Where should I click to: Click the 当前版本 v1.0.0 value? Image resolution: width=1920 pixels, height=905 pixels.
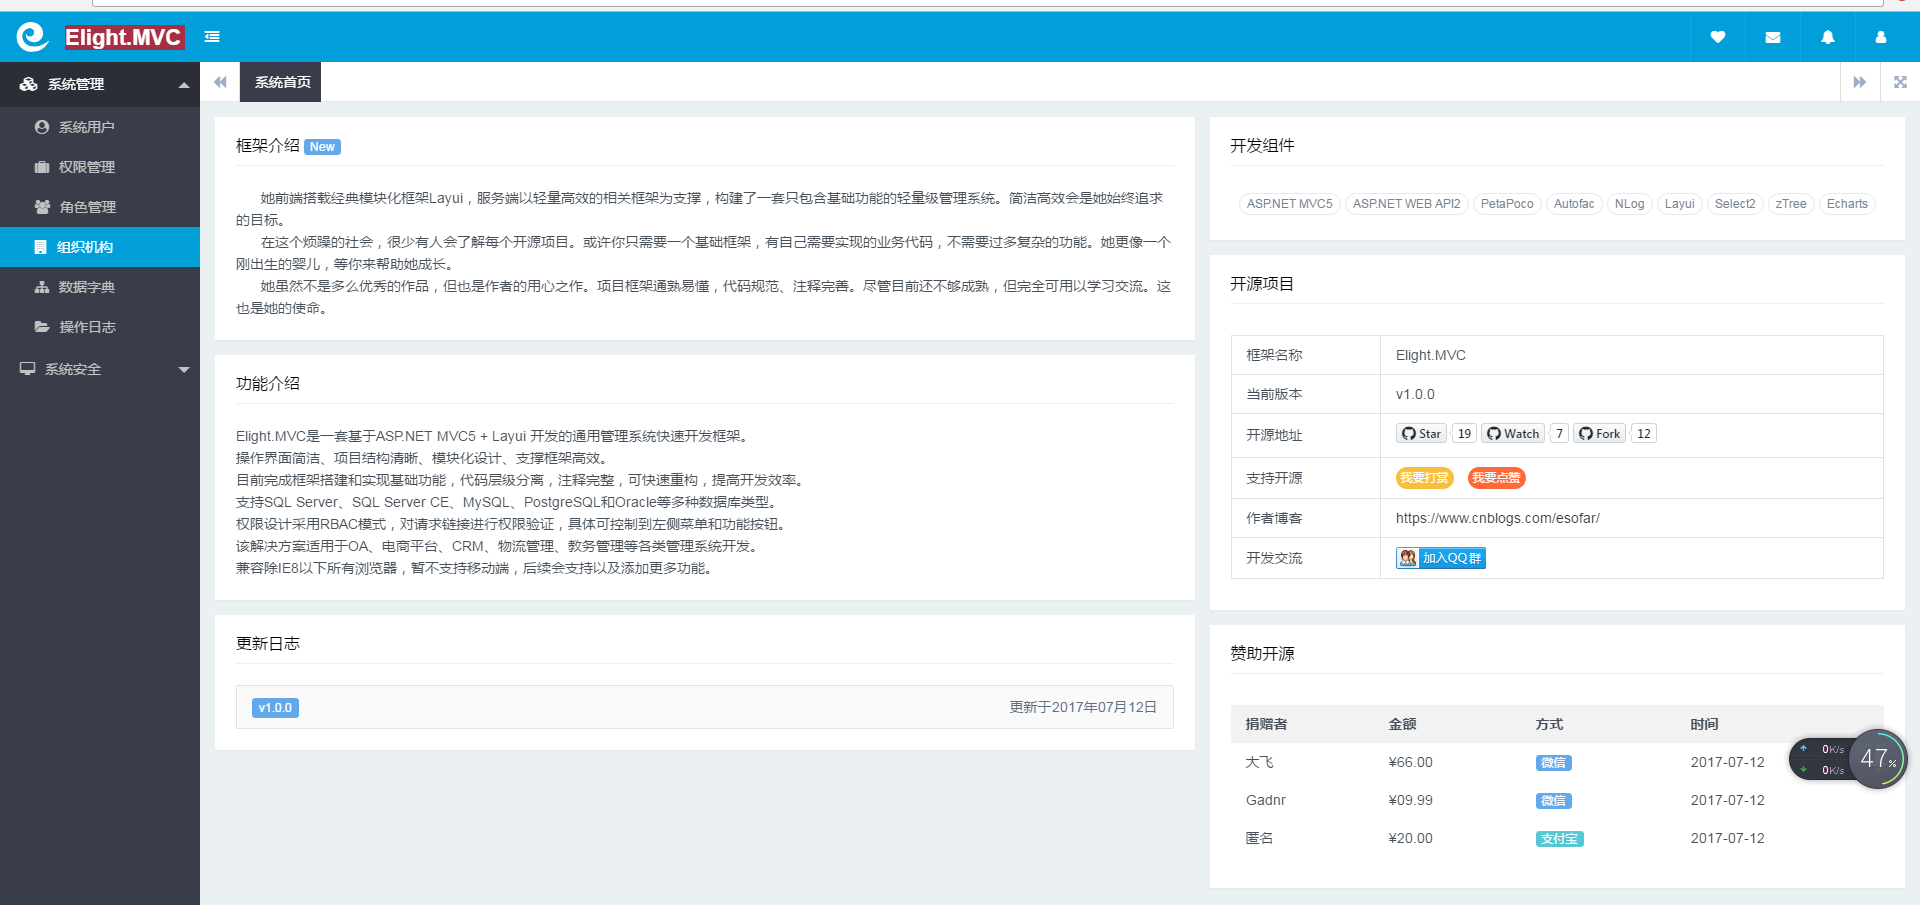[1415, 394]
